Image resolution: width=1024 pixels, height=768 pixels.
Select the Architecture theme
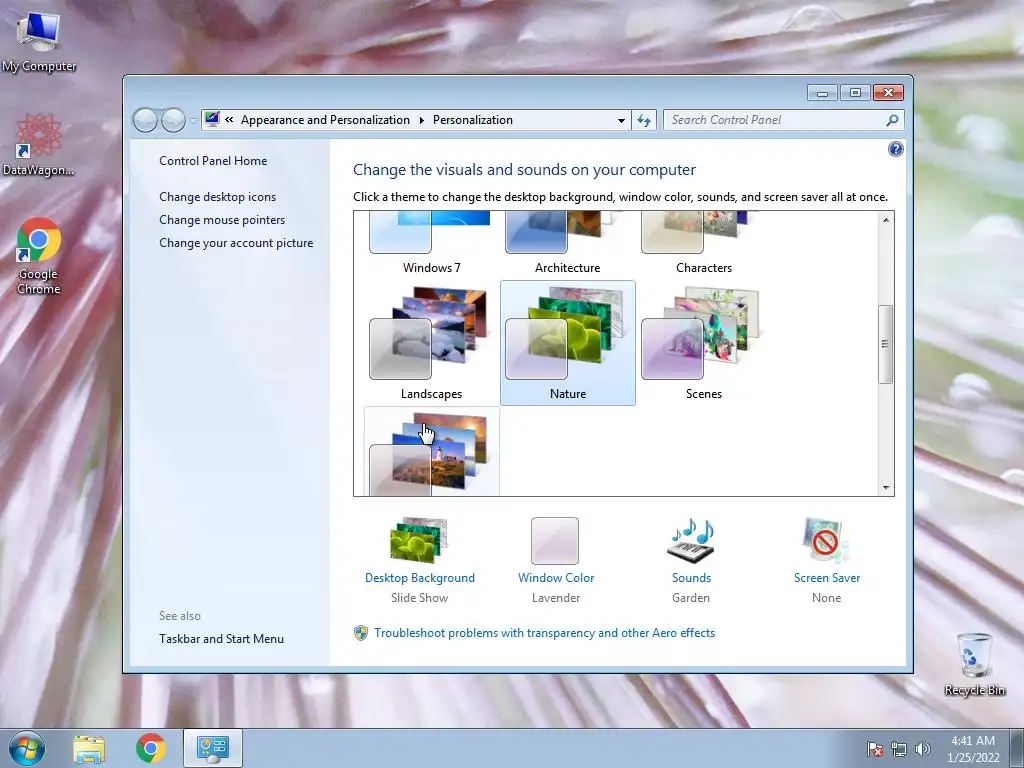tap(568, 245)
